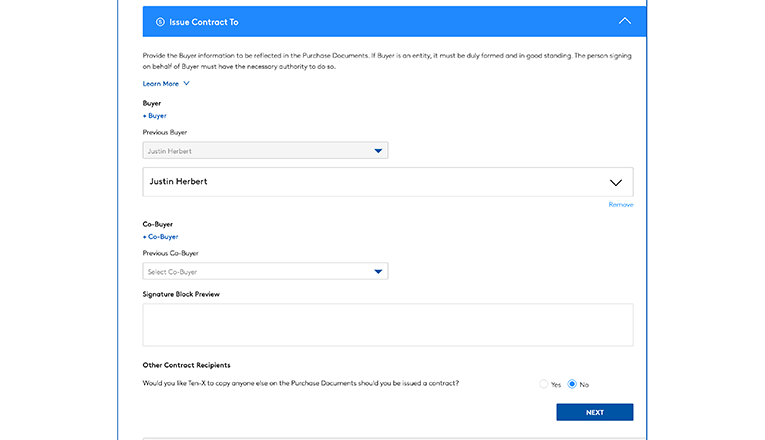This screenshot has height=440, width=765.
Task: Expand the Learn More link
Action: click(166, 83)
